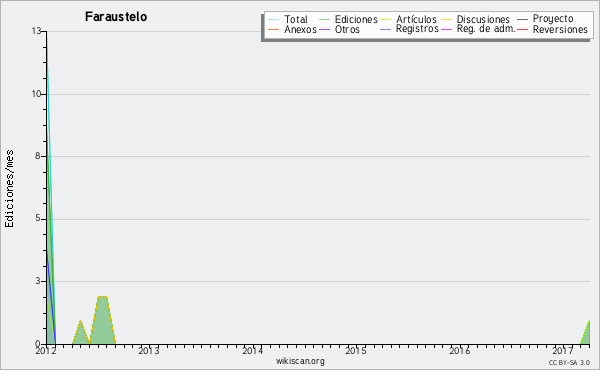Screen dimensions: 600x370
Task: Click the 5 y-axis value
Action: pyautogui.click(x=38, y=218)
